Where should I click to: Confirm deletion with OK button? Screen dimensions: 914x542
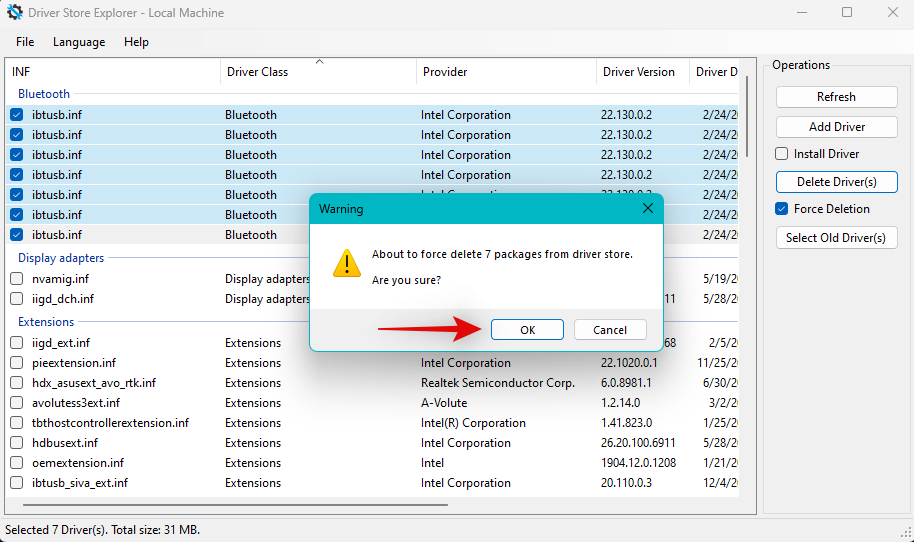527,330
